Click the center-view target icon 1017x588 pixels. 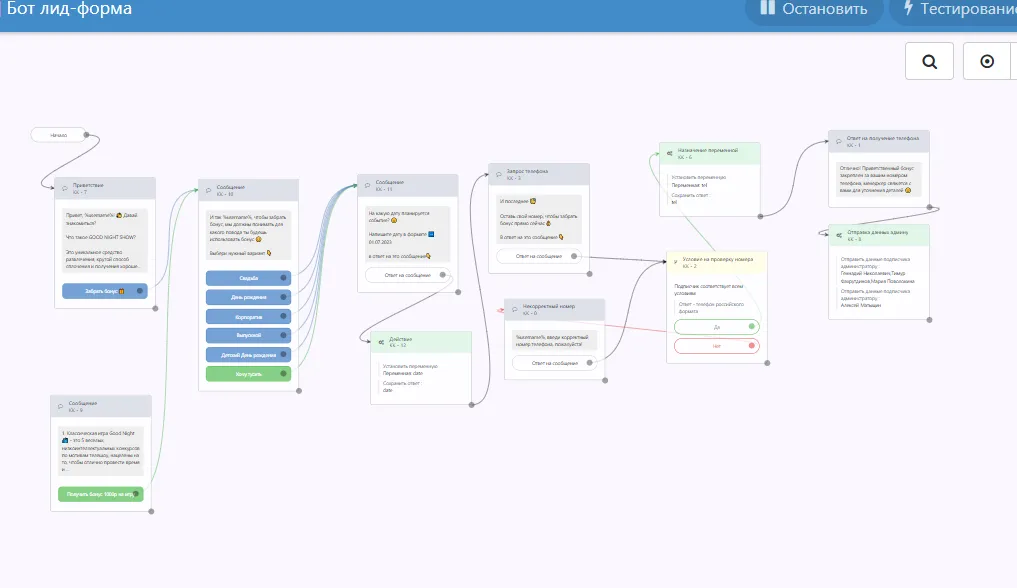(987, 61)
